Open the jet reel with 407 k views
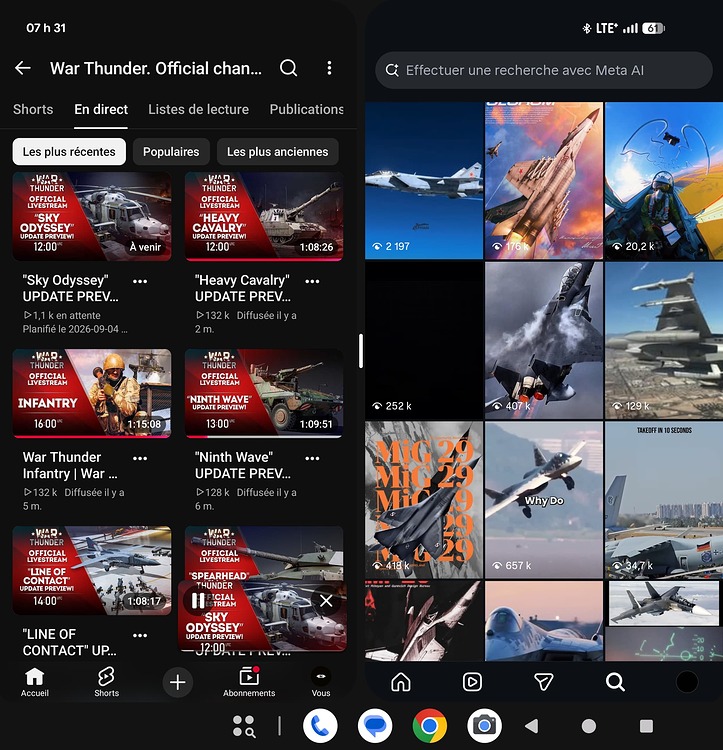 point(544,340)
